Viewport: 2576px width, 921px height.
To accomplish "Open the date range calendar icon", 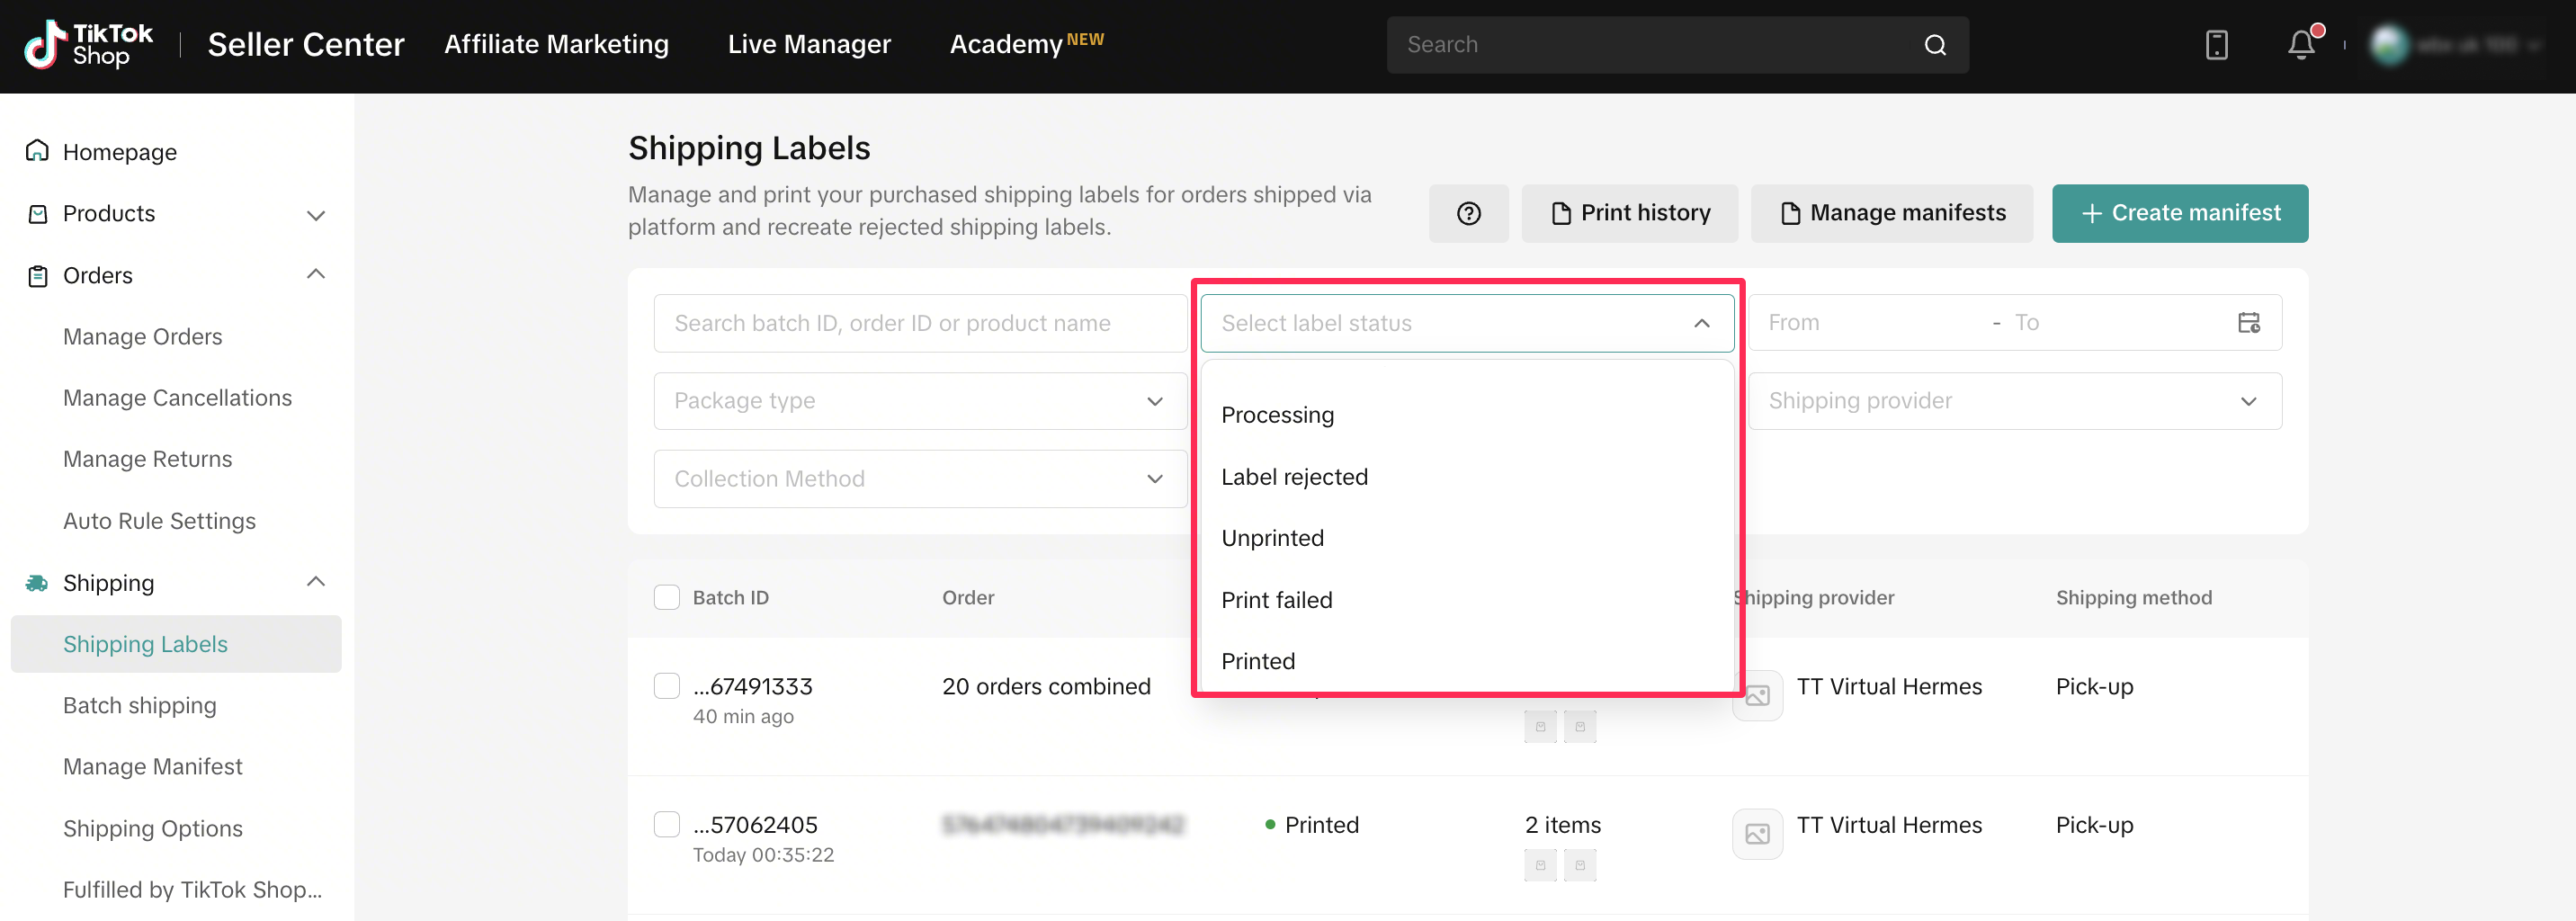I will (x=2248, y=323).
